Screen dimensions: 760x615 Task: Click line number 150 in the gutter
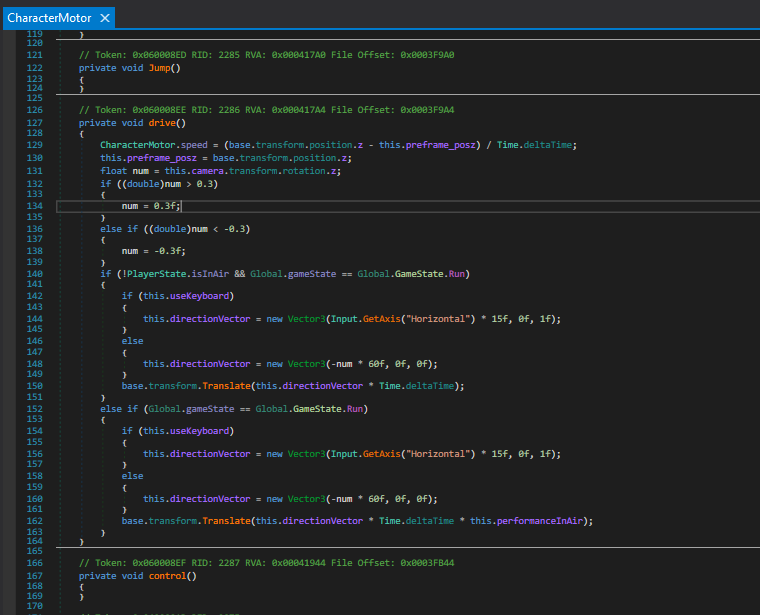(35, 386)
